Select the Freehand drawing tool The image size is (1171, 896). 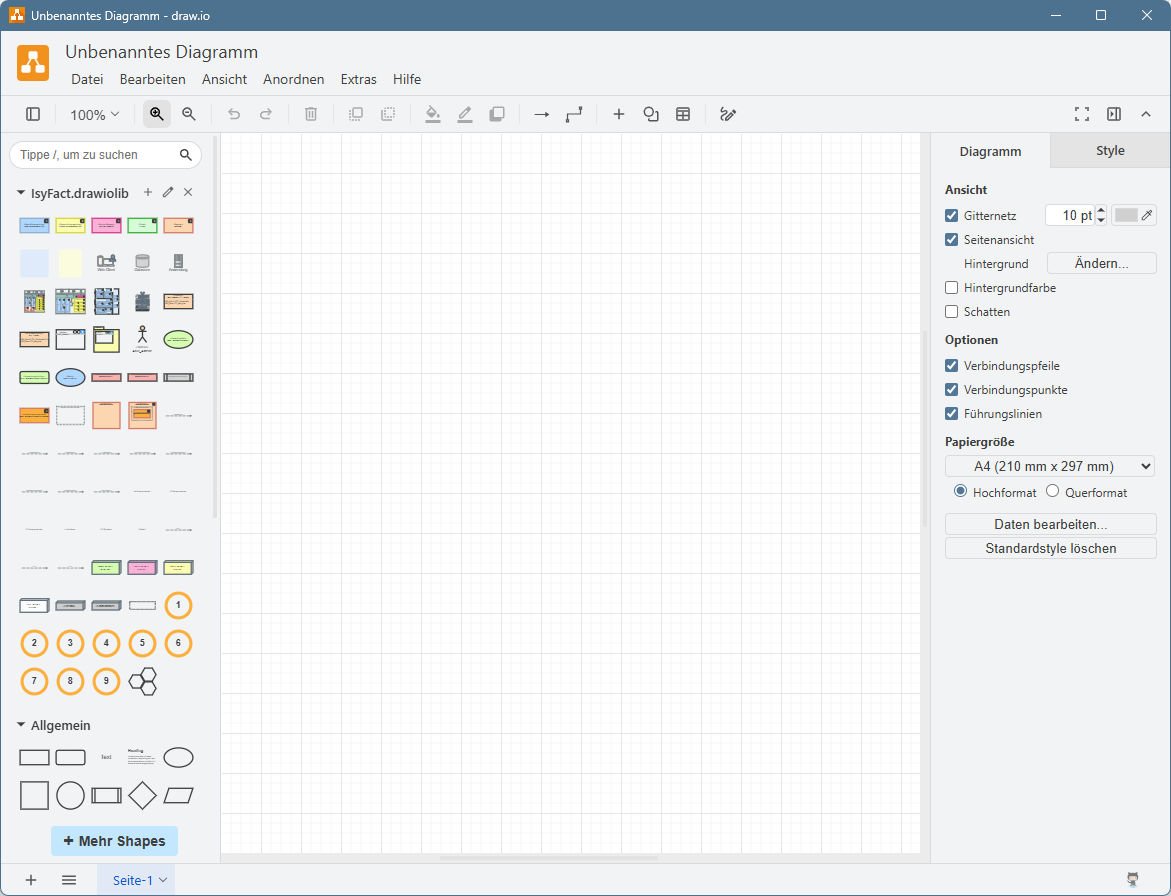[728, 114]
